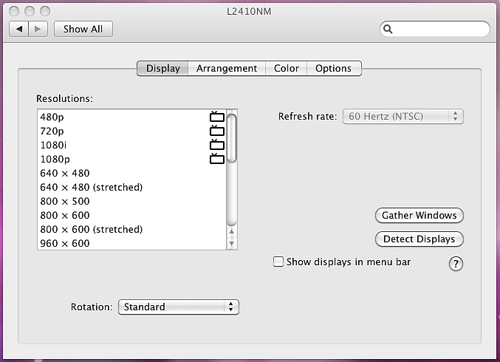Viewport: 500px width, 362px height.
Task: Switch to the Color tab
Action: pyautogui.click(x=286, y=68)
